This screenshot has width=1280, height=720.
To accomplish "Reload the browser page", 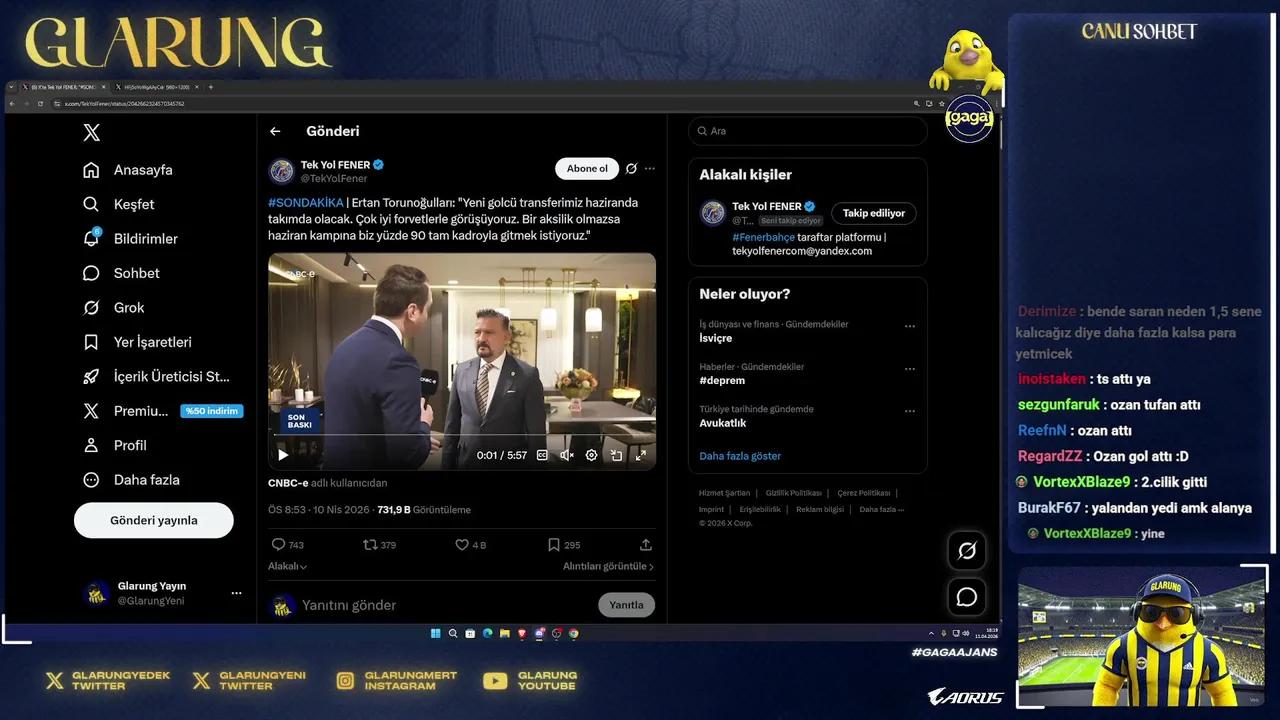I will 40,103.
